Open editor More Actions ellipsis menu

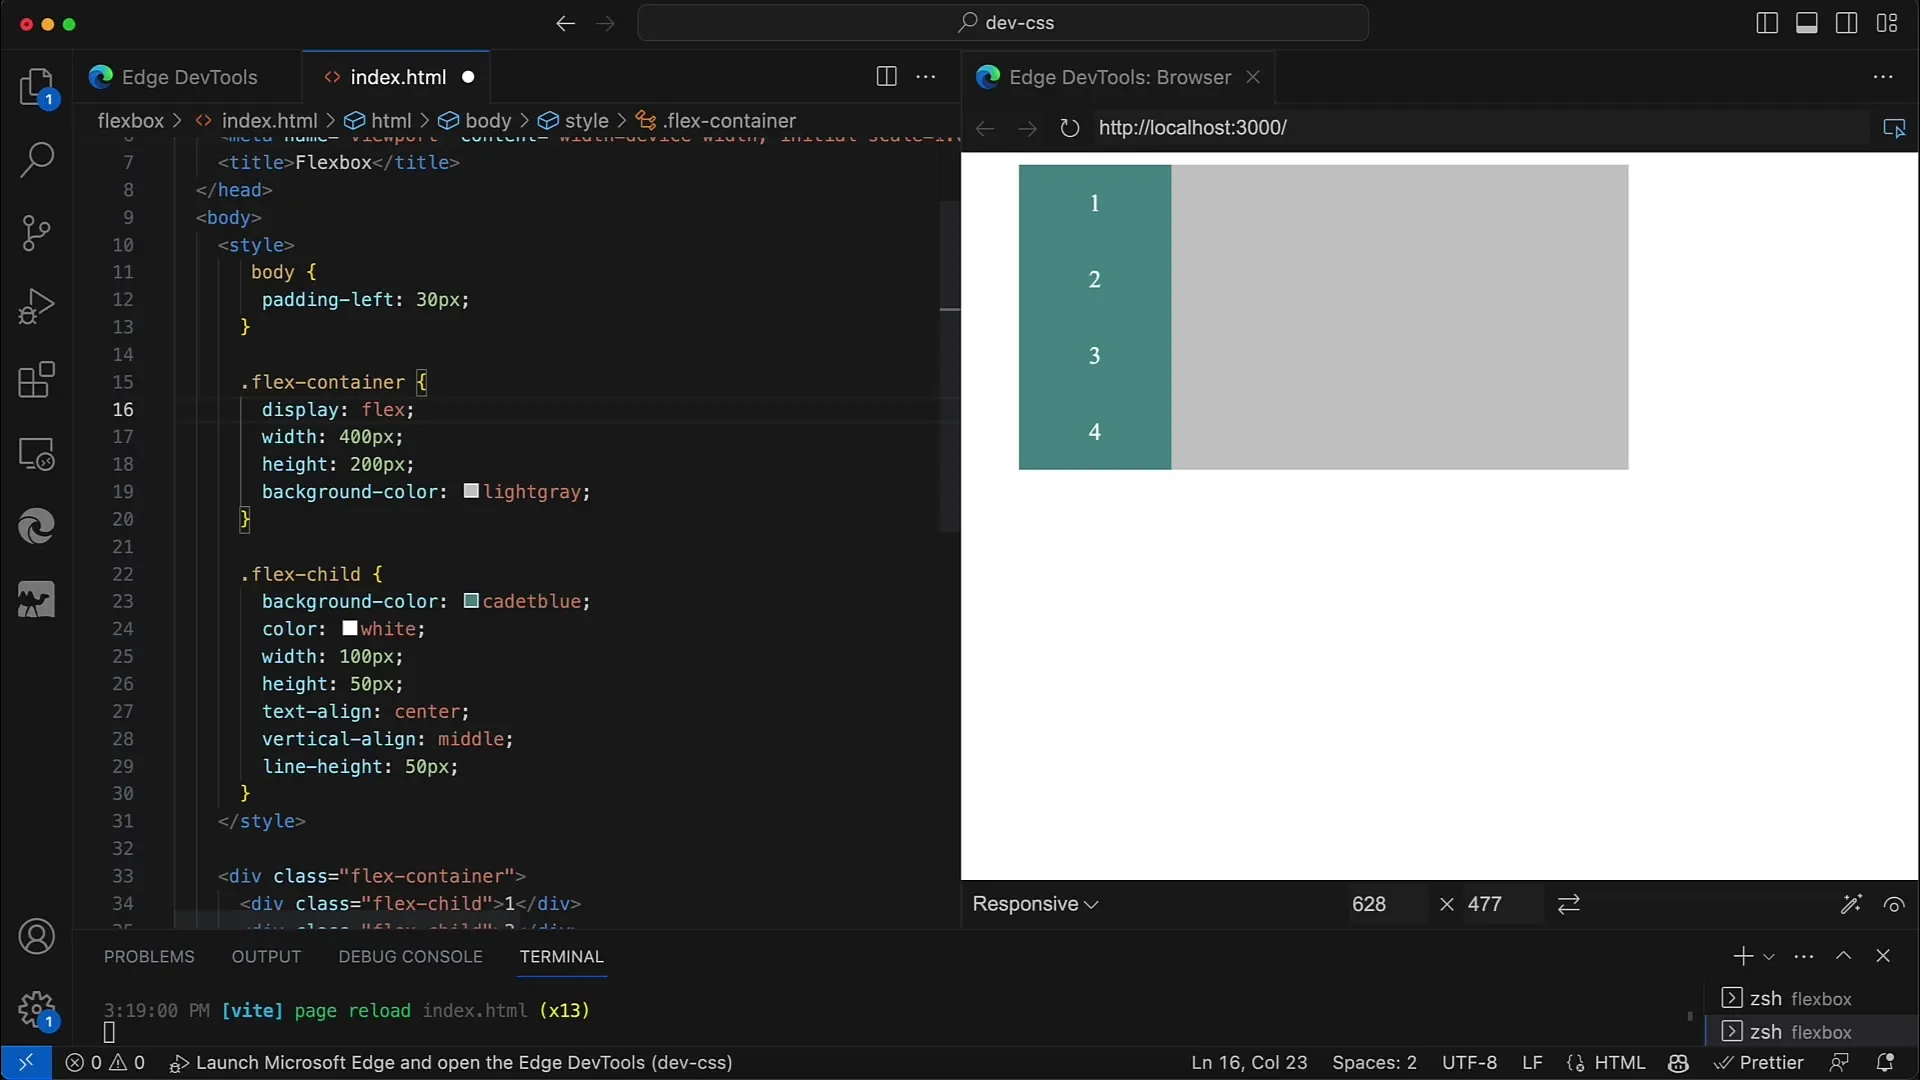pos(926,77)
